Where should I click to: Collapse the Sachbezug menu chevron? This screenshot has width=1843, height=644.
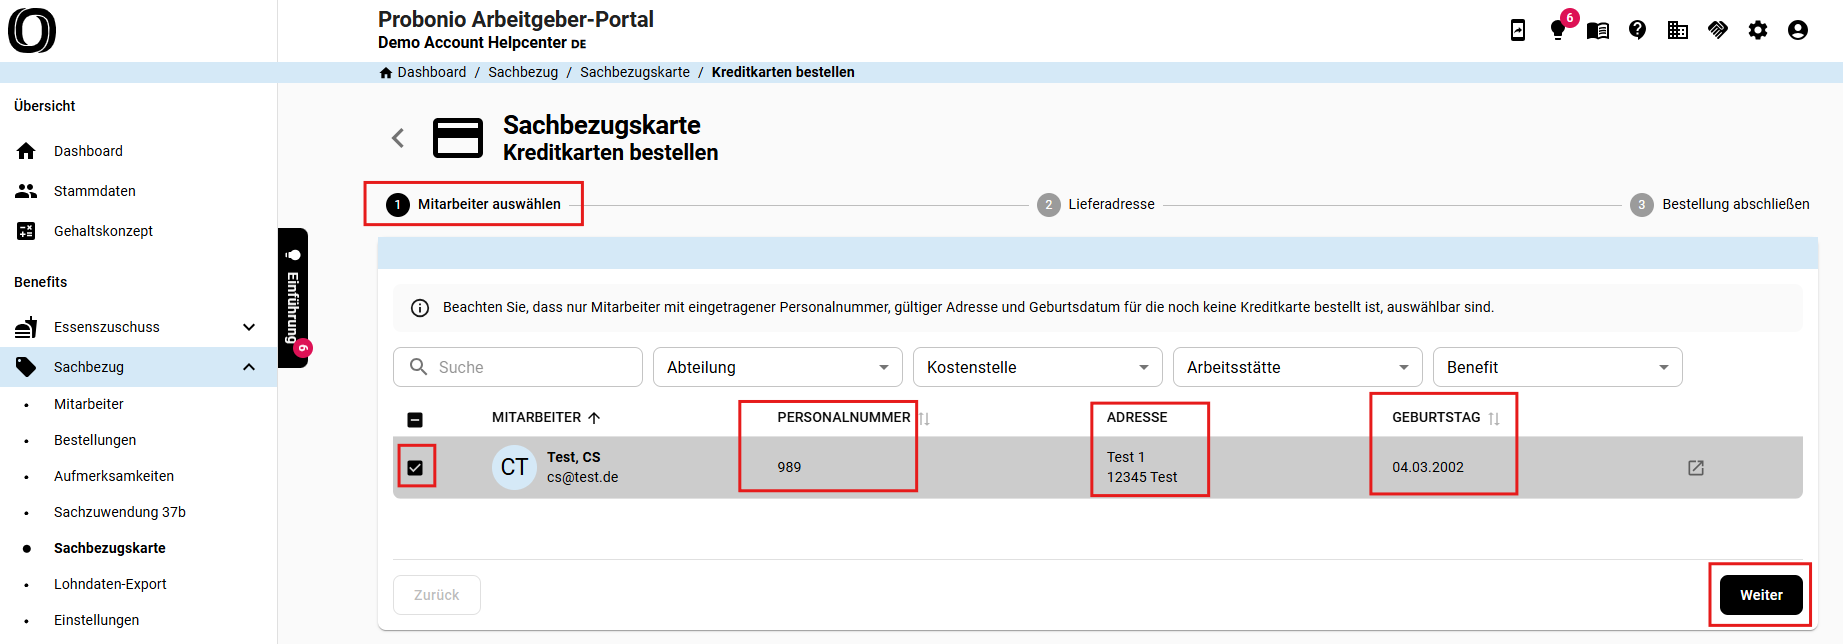(x=249, y=367)
